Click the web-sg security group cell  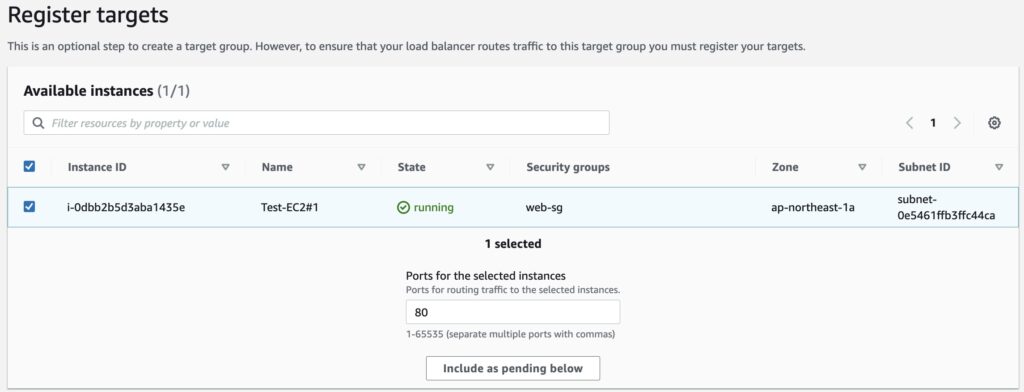click(x=545, y=208)
